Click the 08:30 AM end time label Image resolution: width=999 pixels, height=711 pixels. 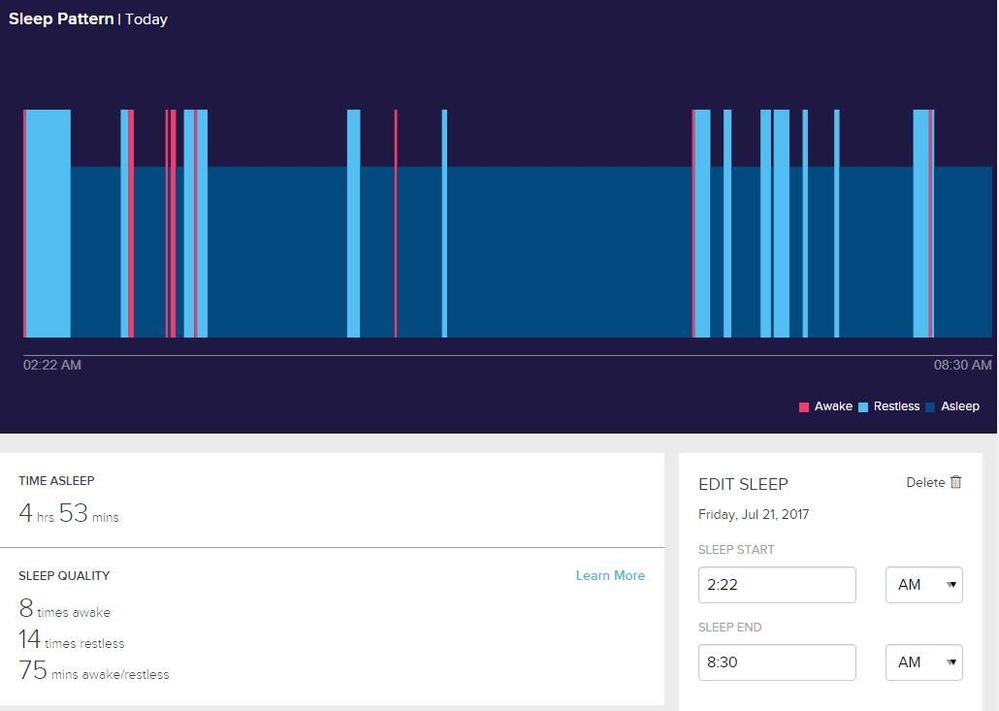click(962, 365)
